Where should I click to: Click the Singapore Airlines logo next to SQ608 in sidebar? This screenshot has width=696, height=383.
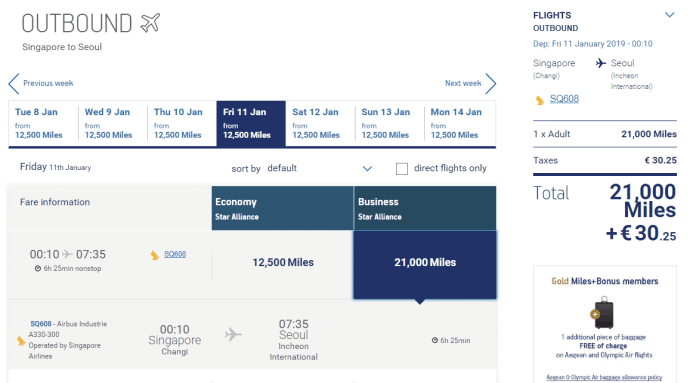[540, 100]
